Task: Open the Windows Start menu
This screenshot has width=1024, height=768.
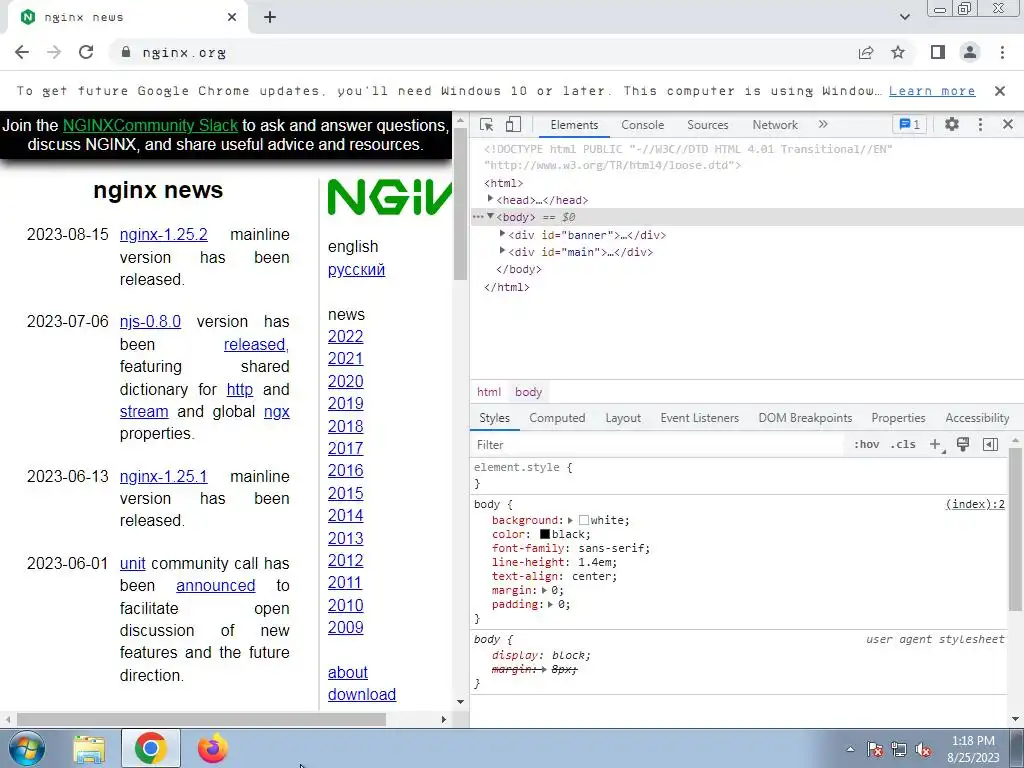Action: [26, 748]
